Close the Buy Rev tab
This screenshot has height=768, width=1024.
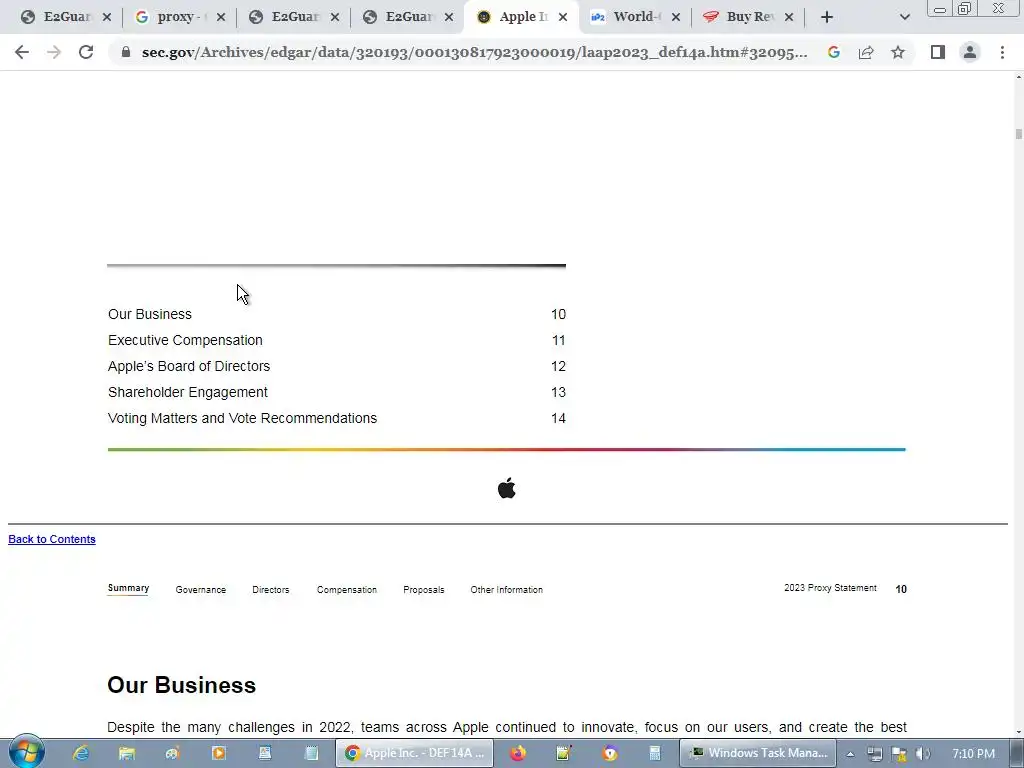[789, 18]
